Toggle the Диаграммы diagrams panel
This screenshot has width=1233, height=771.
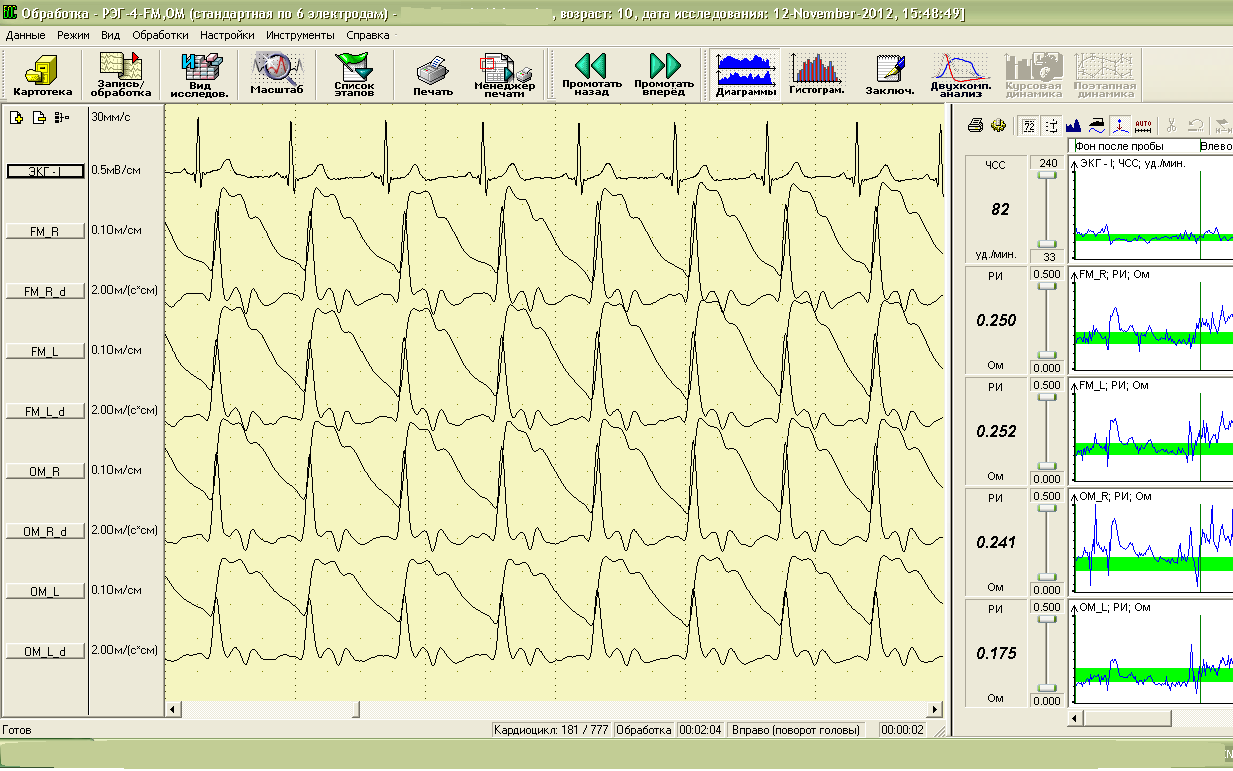(x=746, y=75)
